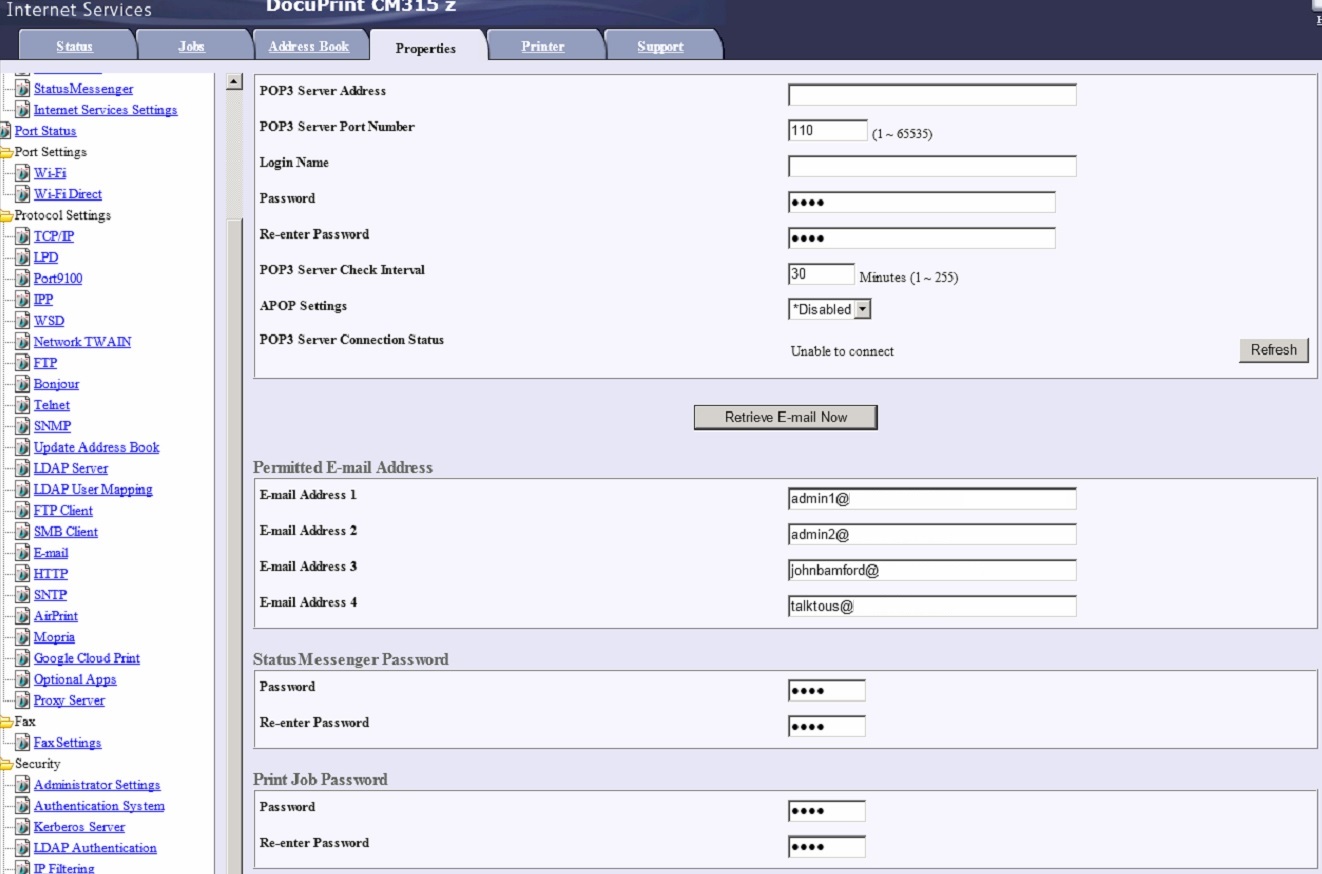The width and height of the screenshot is (1322, 874).
Task: Click the page icon beside FTP
Action: click(x=23, y=363)
